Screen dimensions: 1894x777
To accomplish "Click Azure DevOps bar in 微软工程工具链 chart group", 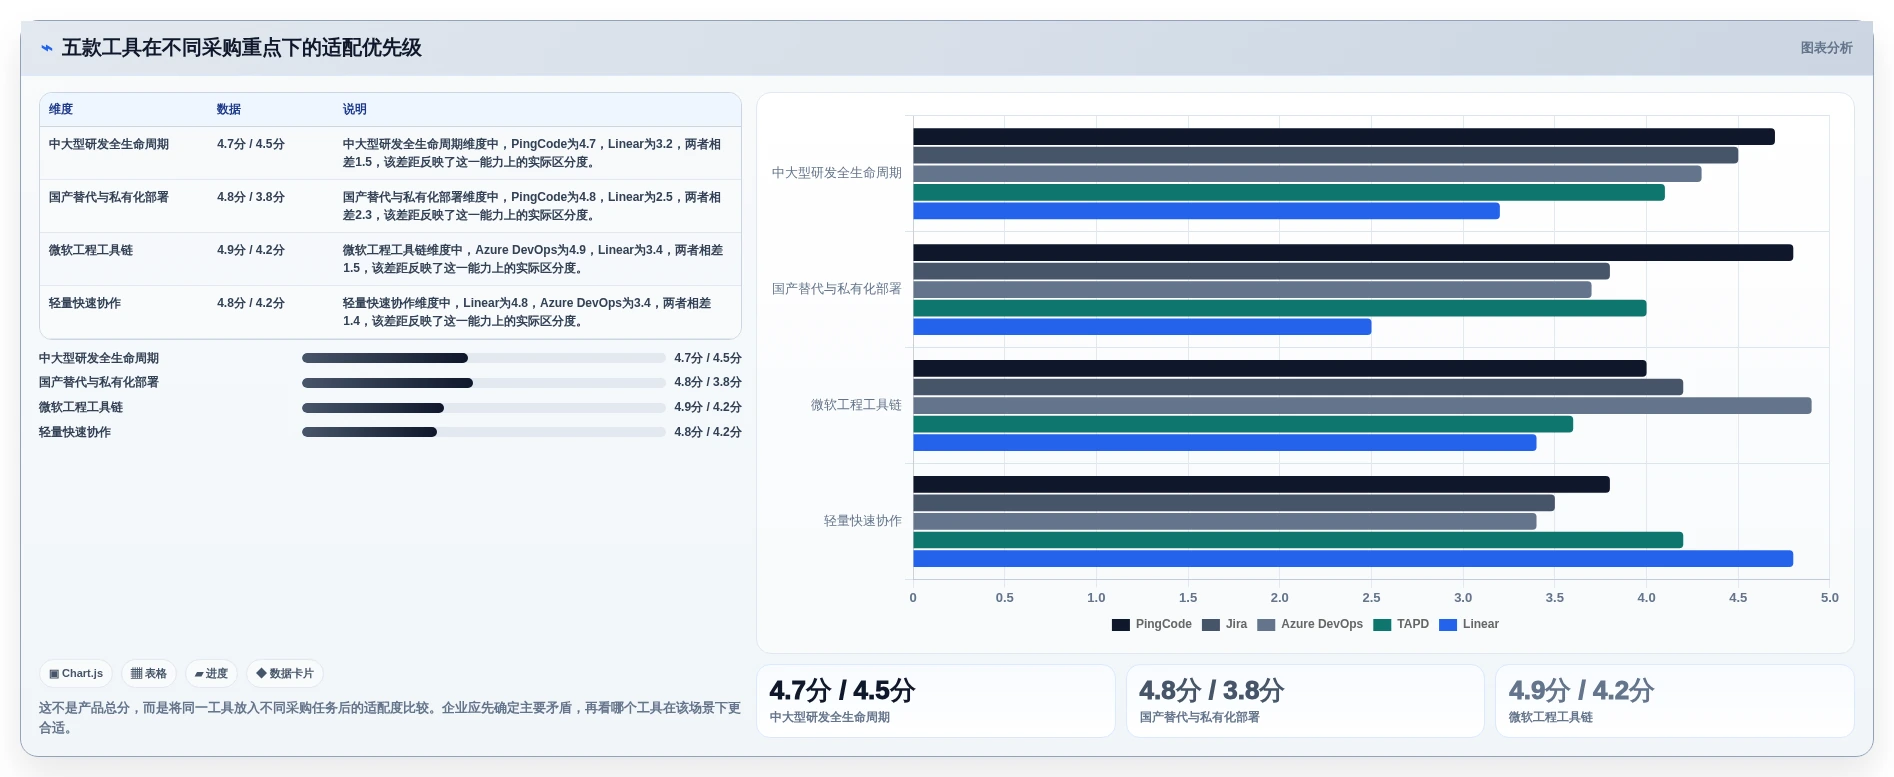I will (1362, 406).
